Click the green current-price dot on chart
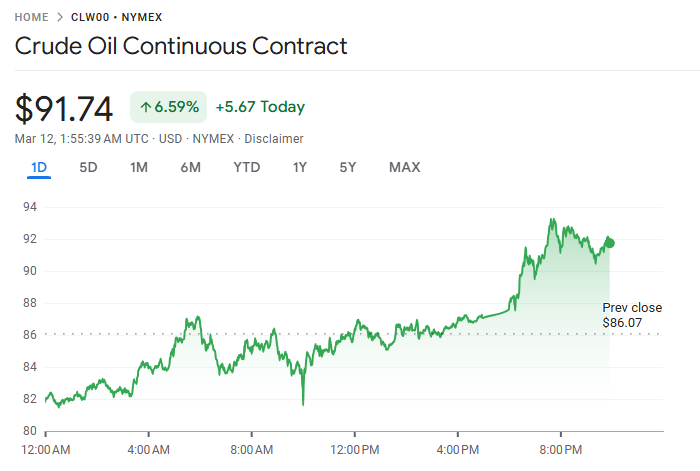Image resolution: width=700 pixels, height=471 pixels. tap(610, 242)
